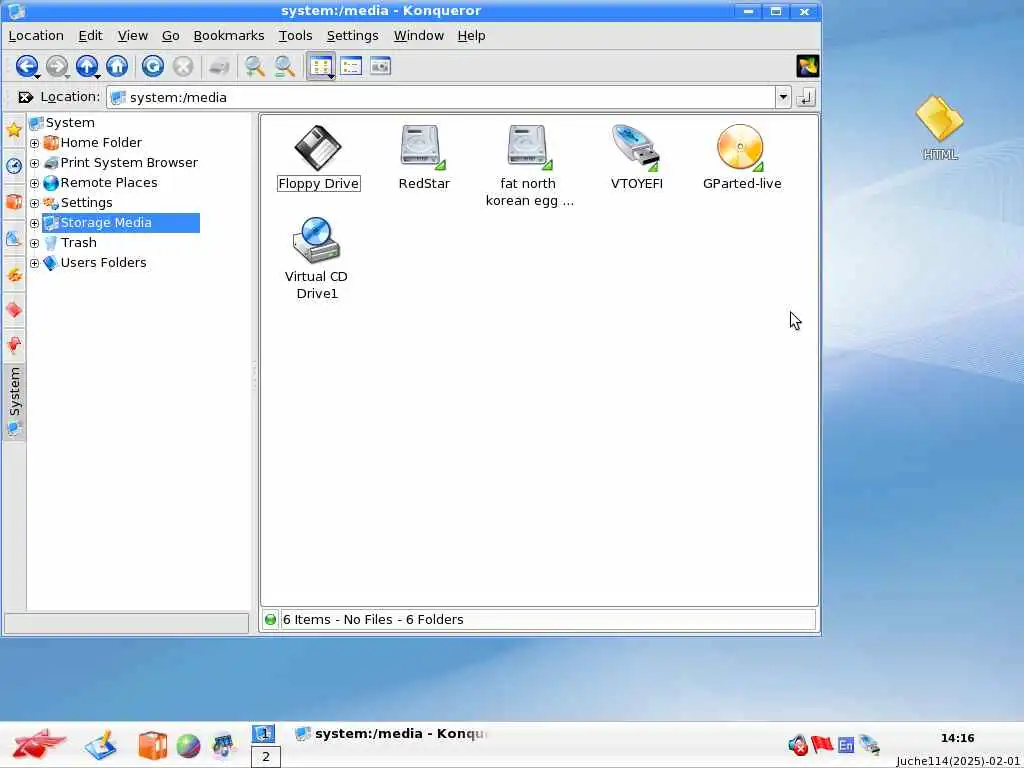1024x768 pixels.
Task: Click the greyed Stop loading icon
Action: tap(183, 66)
